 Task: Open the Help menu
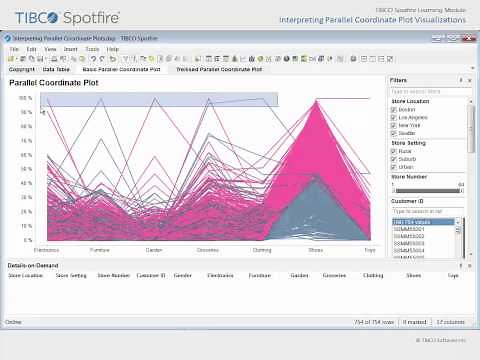coord(113,49)
